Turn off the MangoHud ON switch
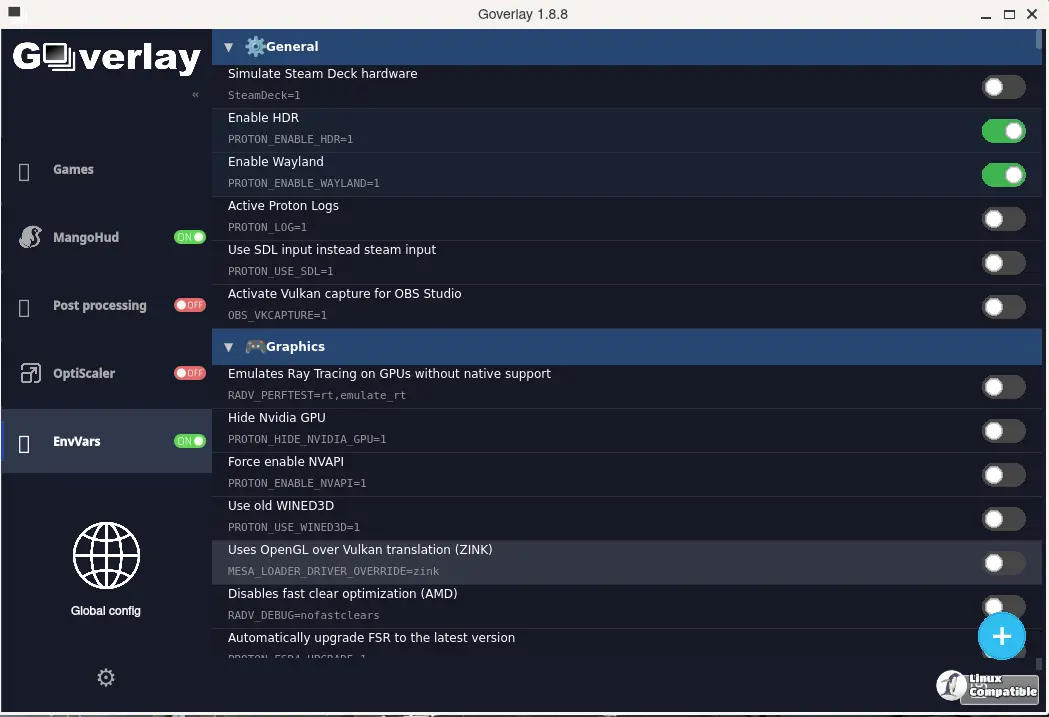The height and width of the screenshot is (717, 1049). click(x=190, y=237)
